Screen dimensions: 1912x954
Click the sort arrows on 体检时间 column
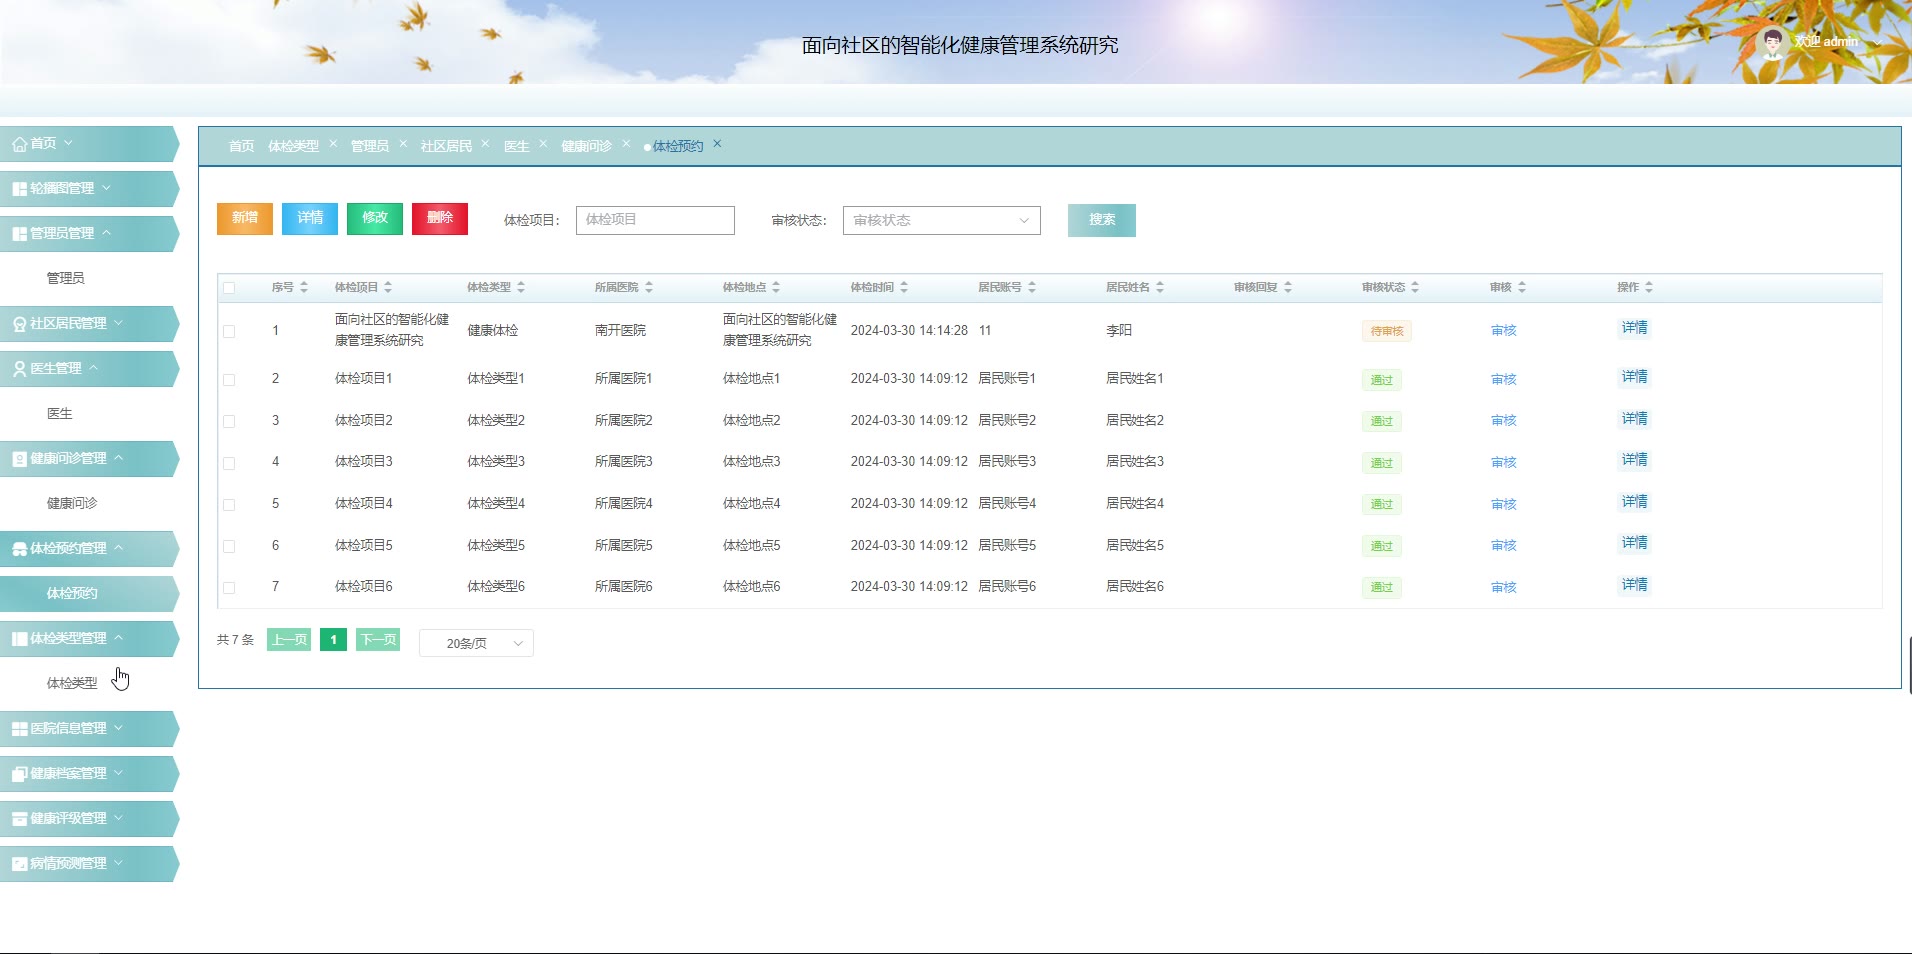pyautogui.click(x=904, y=287)
